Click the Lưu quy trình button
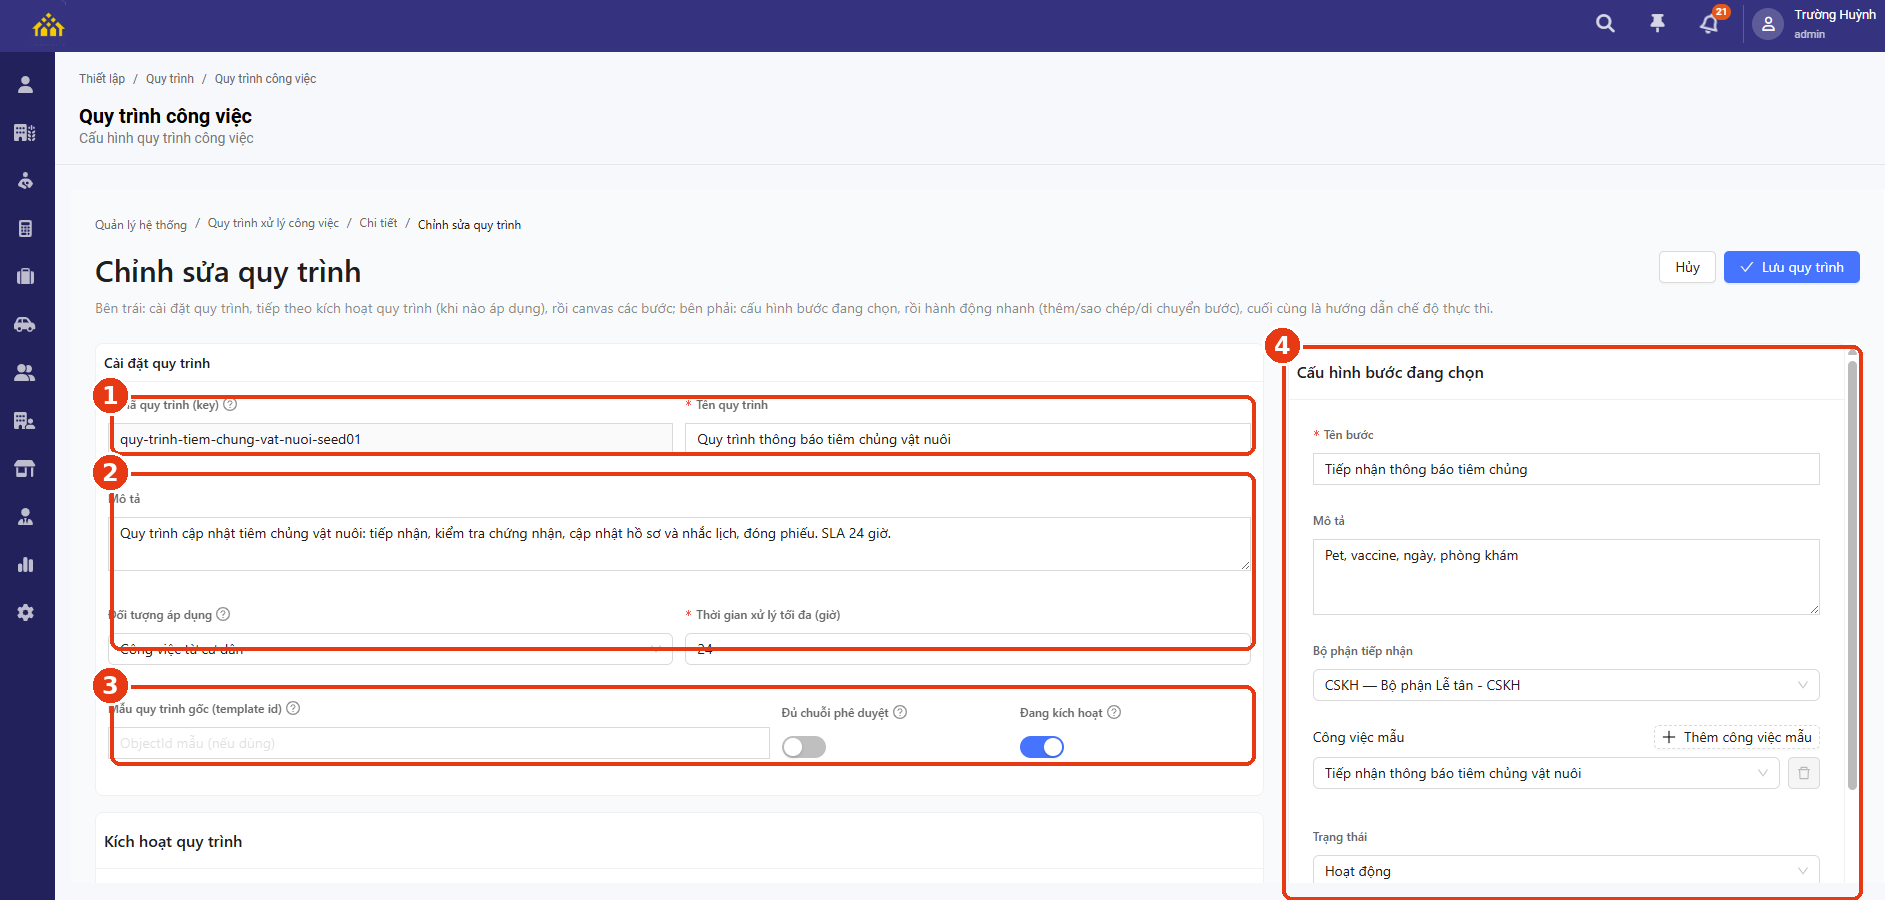Screen dimensions: 1885x900 1792,267
